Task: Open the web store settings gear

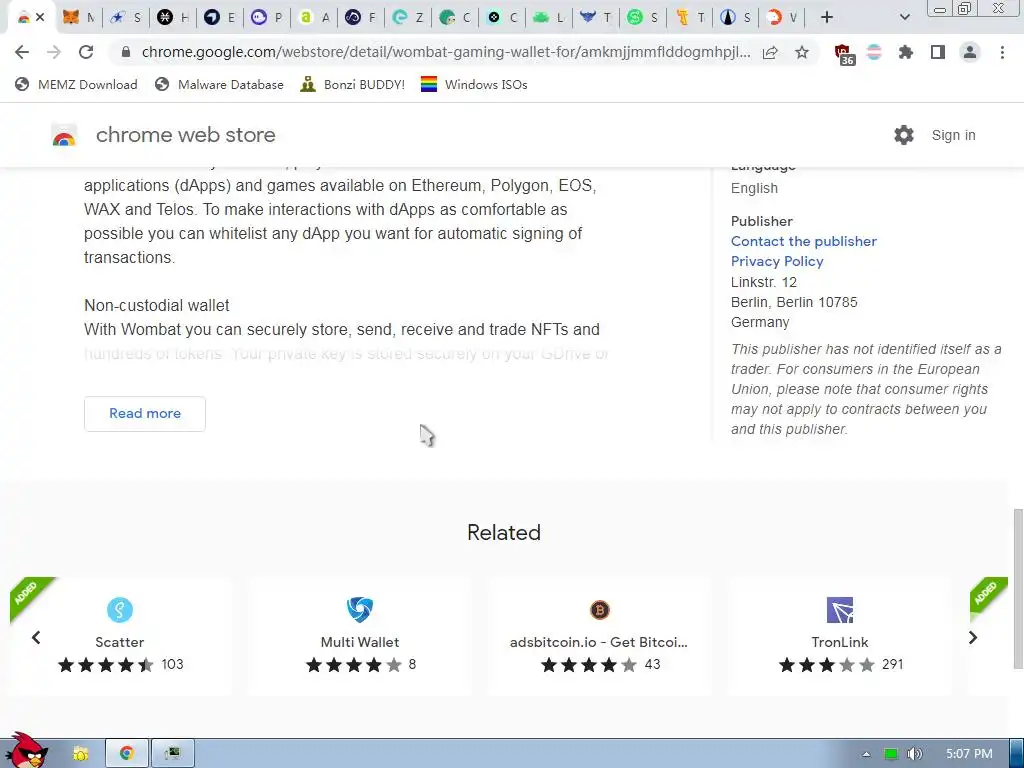Action: (x=904, y=135)
